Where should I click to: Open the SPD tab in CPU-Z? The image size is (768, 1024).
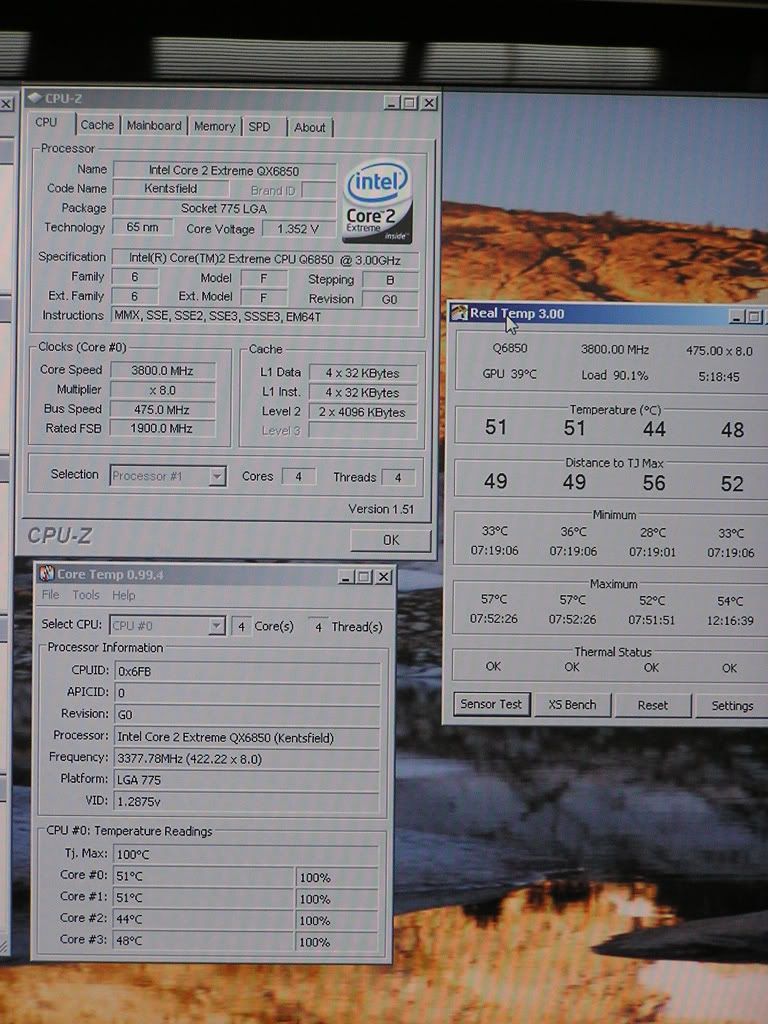[259, 127]
